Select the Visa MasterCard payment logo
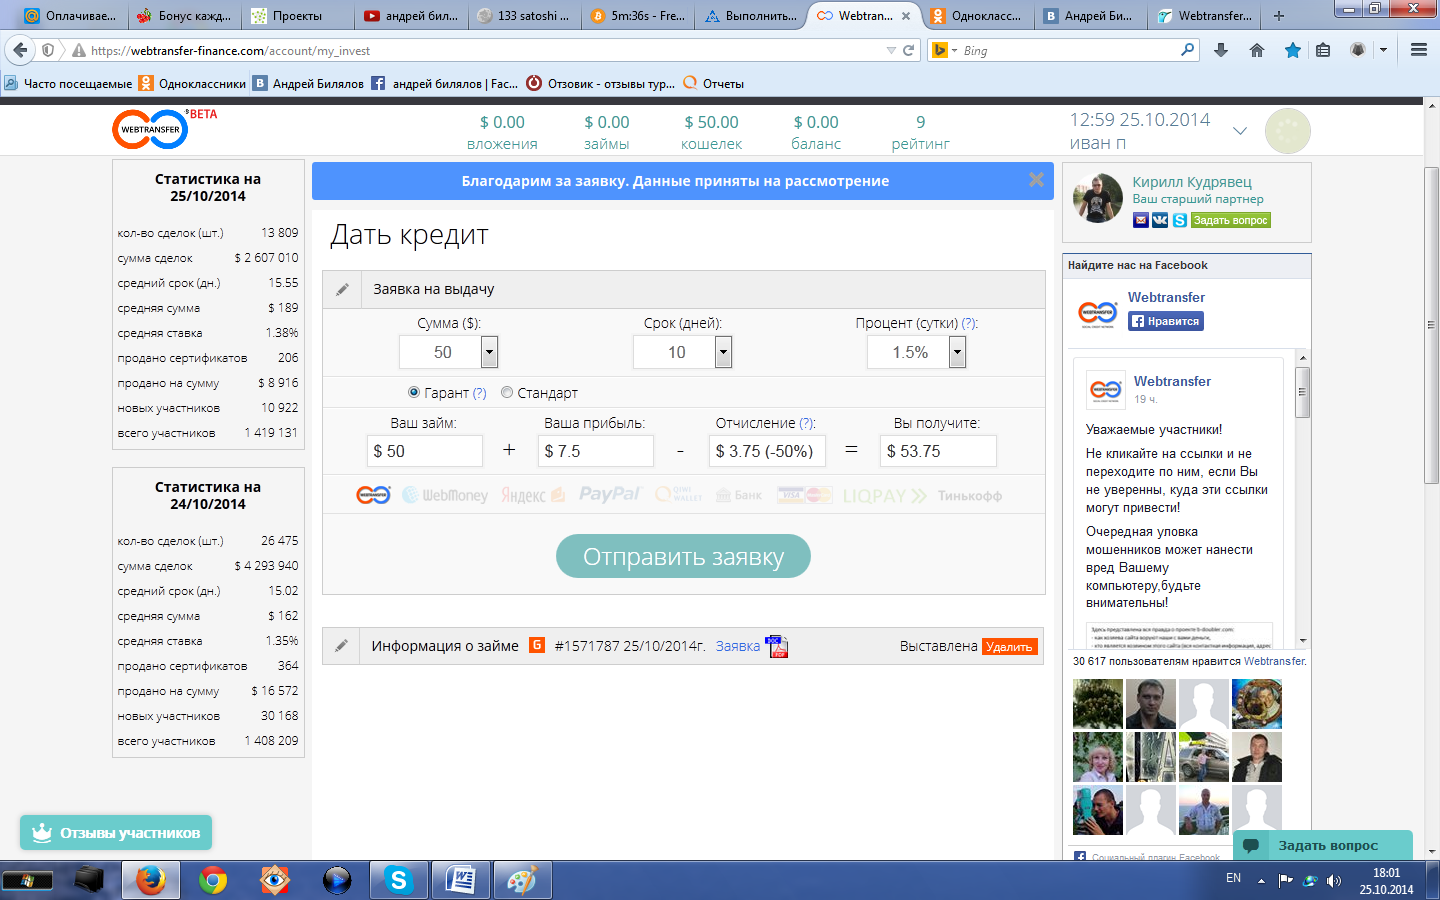Image resolution: width=1440 pixels, height=900 pixels. click(x=805, y=495)
